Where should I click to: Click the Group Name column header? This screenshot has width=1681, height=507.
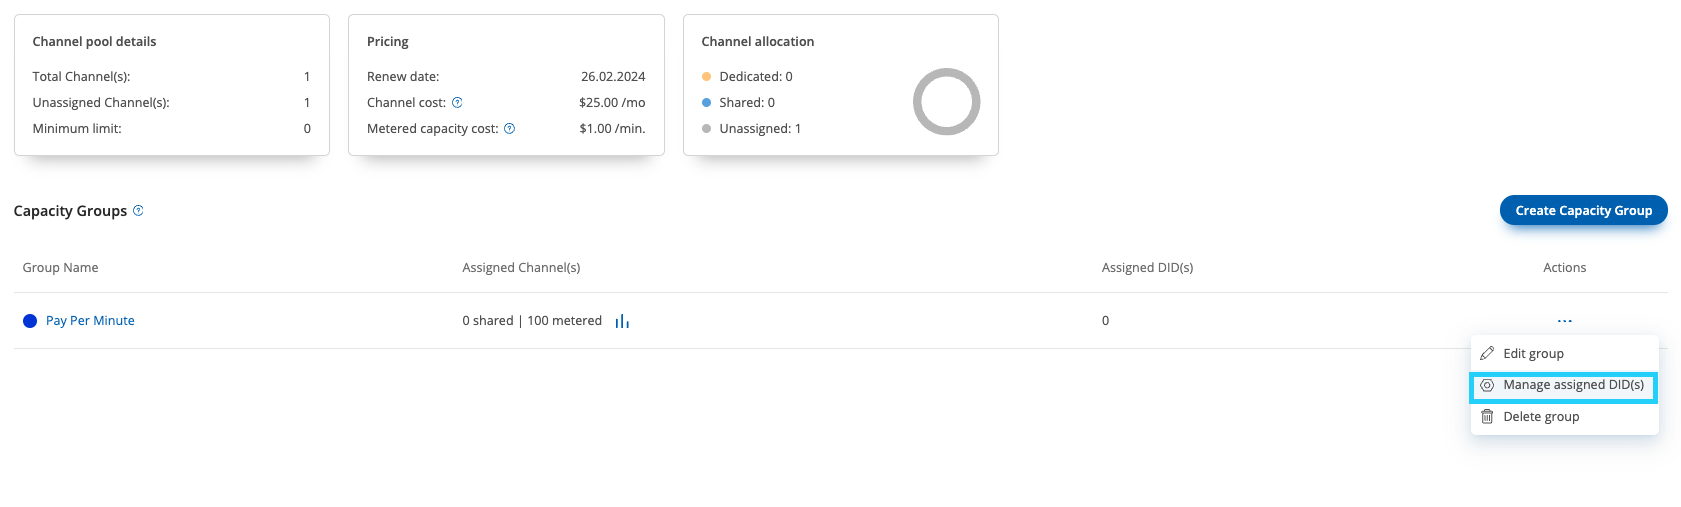[x=60, y=267]
